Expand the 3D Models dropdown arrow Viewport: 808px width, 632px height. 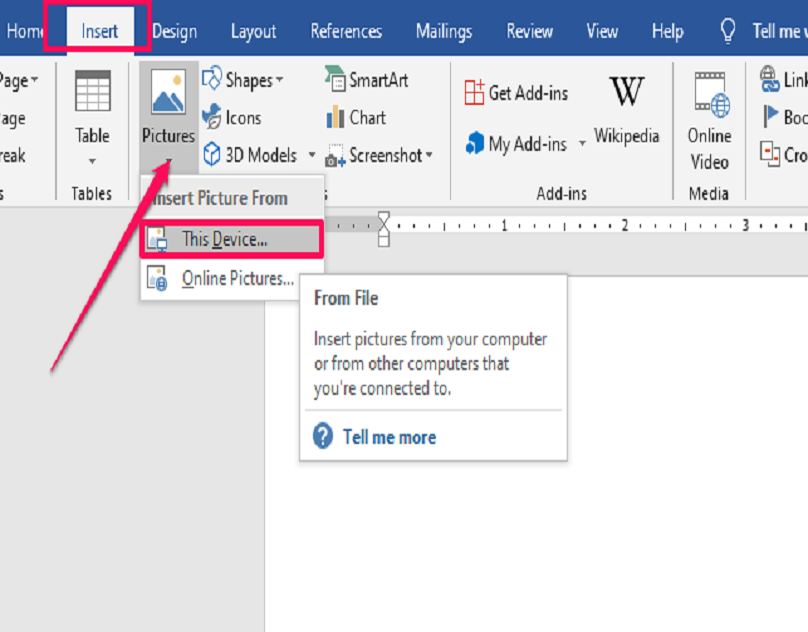click(312, 154)
